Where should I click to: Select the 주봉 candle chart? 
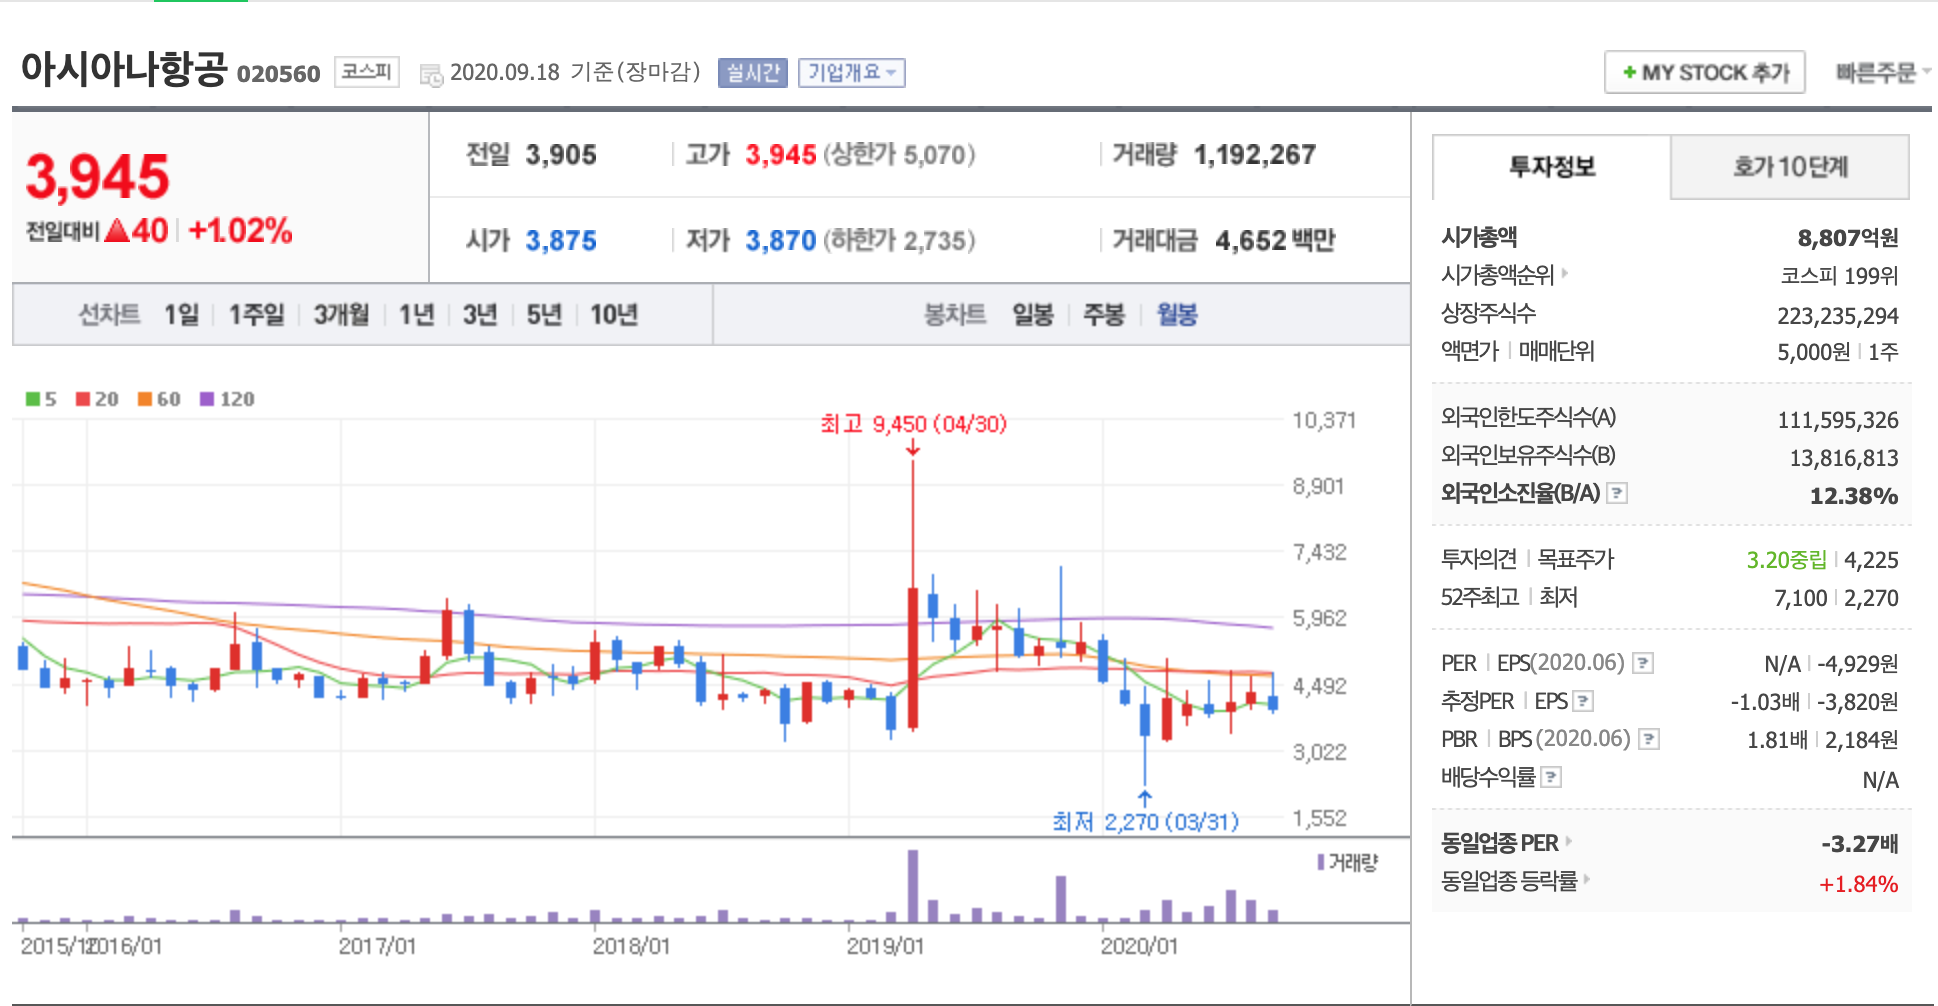(x=1104, y=315)
